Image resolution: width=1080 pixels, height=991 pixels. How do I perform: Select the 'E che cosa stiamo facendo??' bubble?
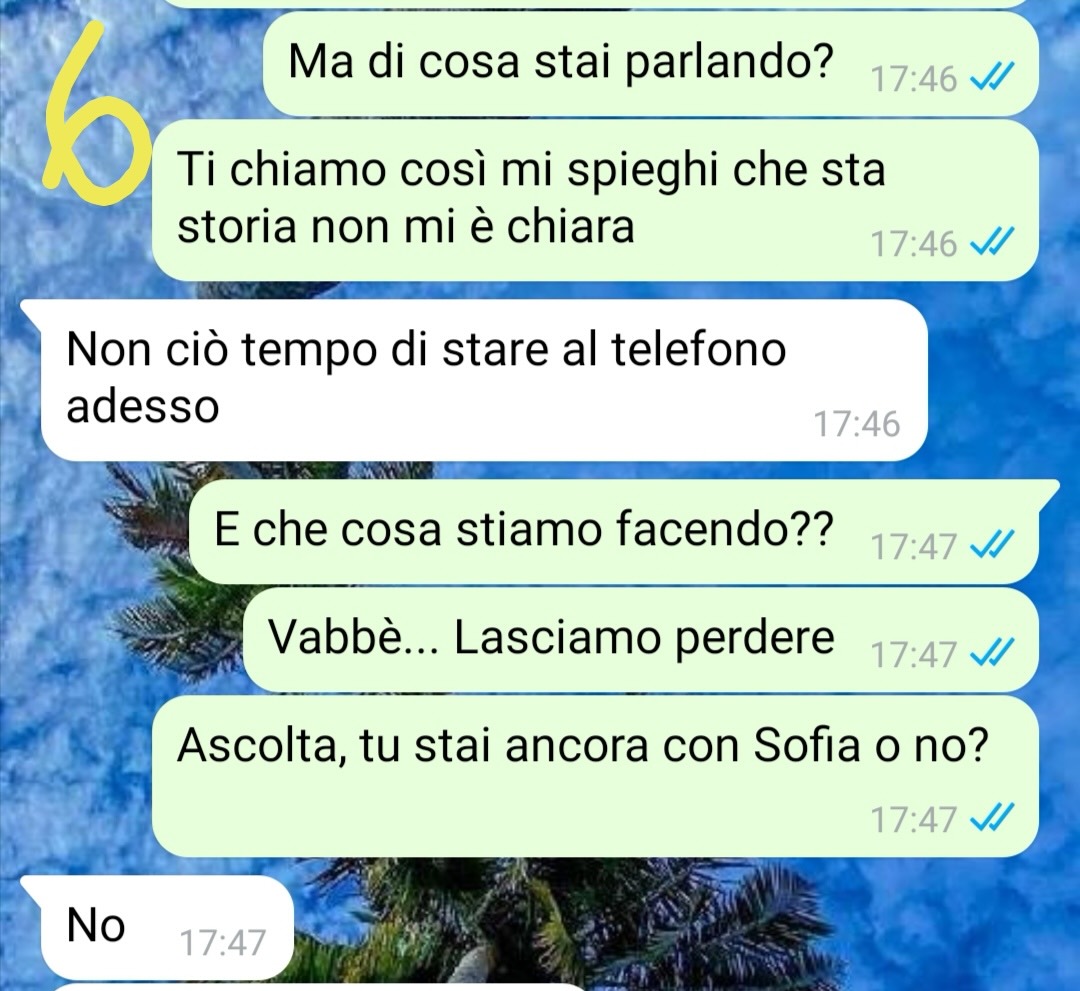[614, 532]
